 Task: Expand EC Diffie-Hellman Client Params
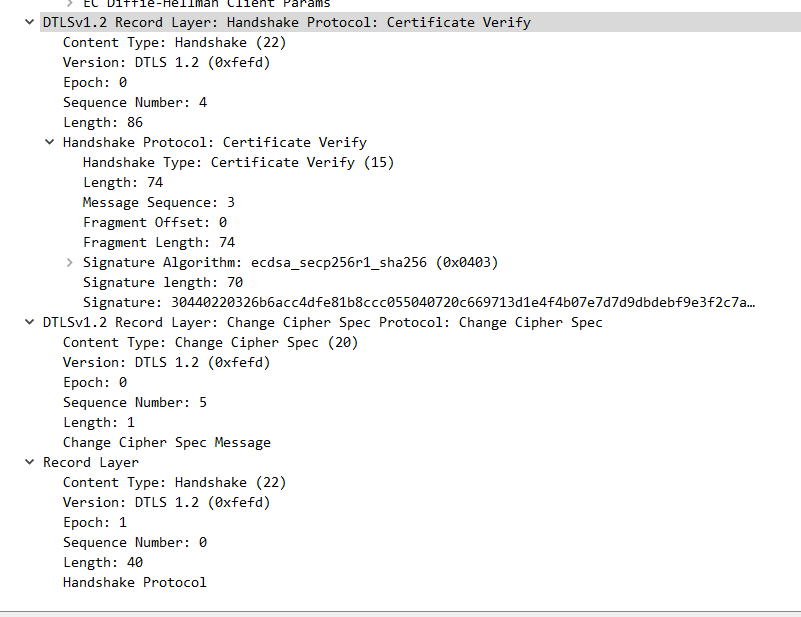(69, 3)
